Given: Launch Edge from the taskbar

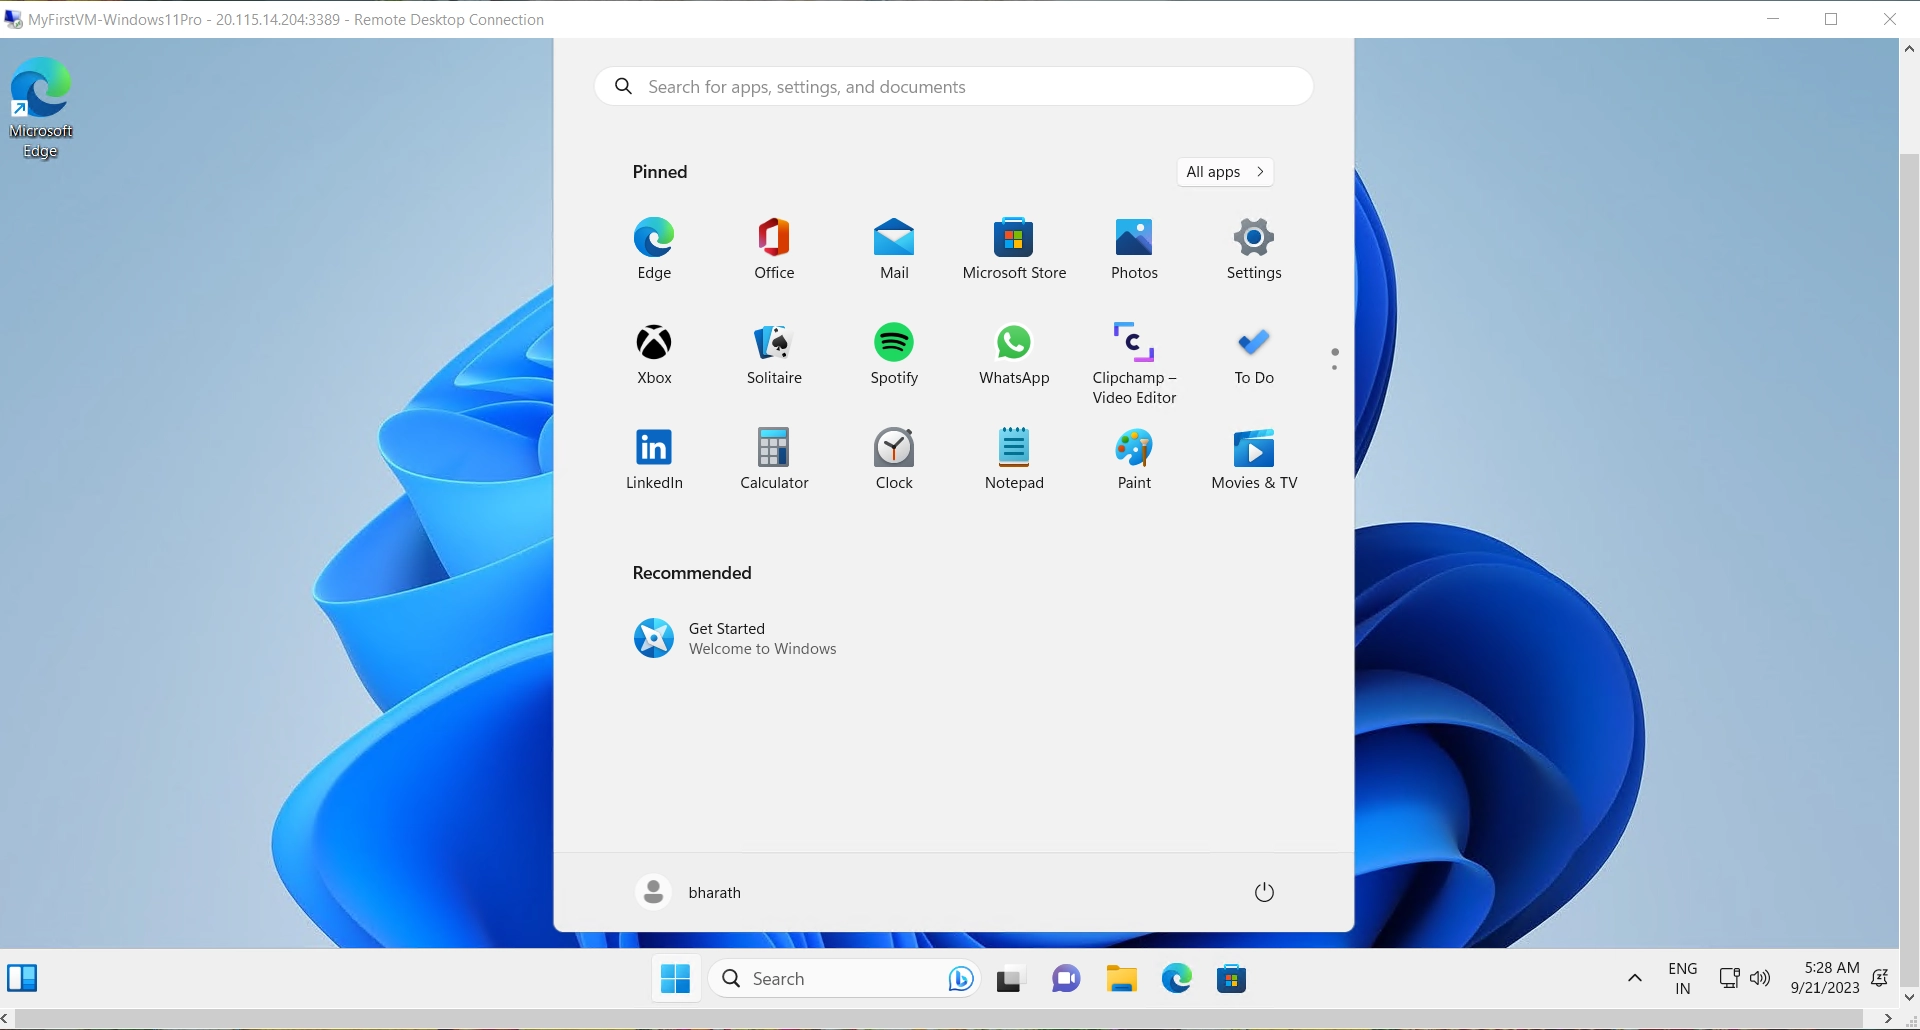Looking at the screenshot, I should pos(1176,979).
